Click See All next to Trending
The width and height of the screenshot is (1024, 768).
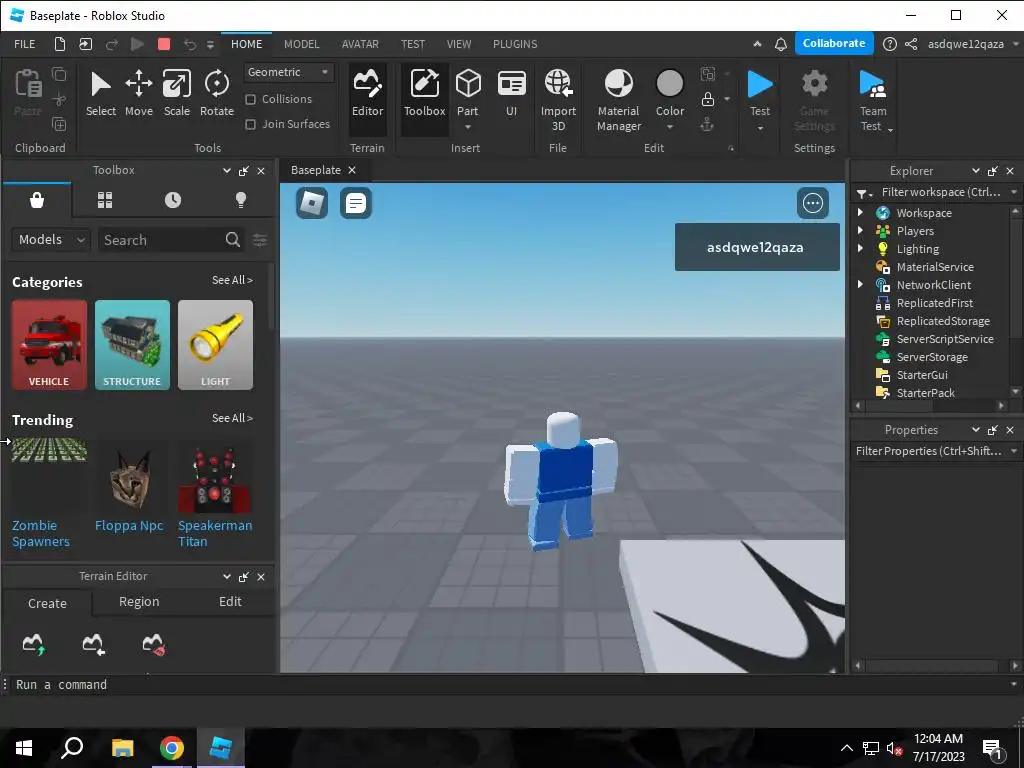[x=232, y=418]
